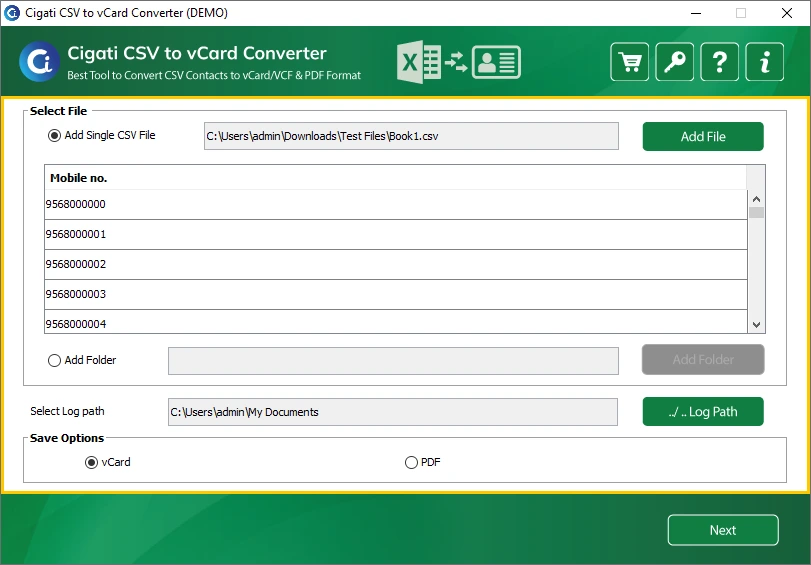811x565 pixels.
Task: Click the Cigati logo in the banner
Action: tap(39, 62)
